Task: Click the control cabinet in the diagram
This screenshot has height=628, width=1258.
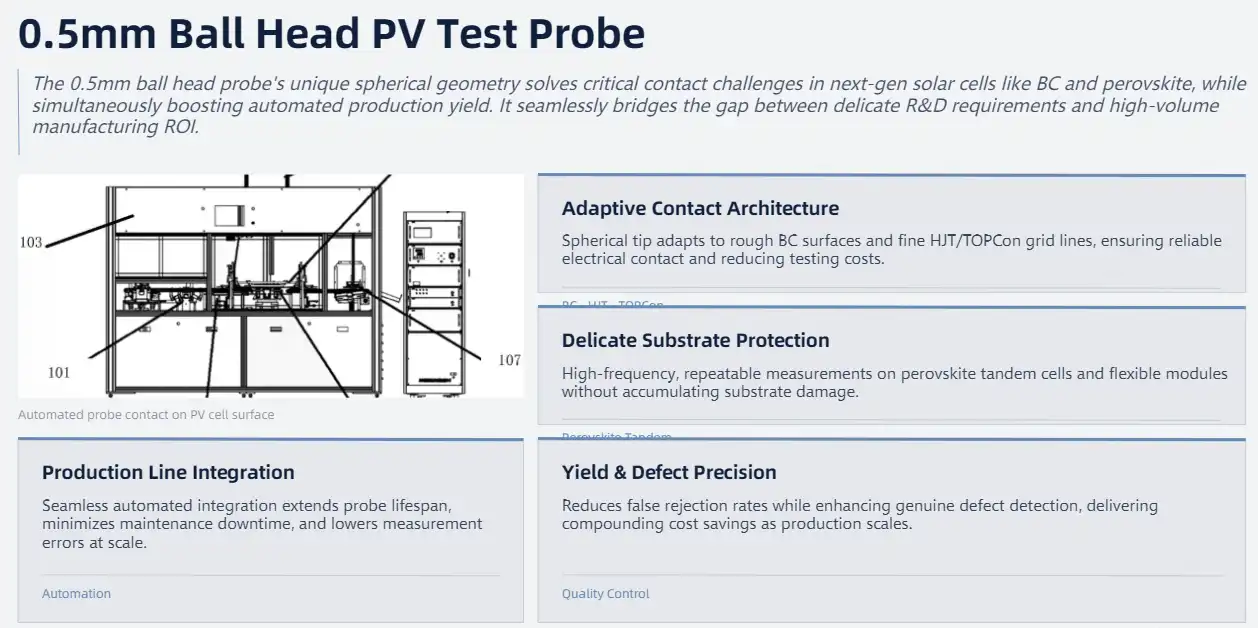Action: coord(436,302)
